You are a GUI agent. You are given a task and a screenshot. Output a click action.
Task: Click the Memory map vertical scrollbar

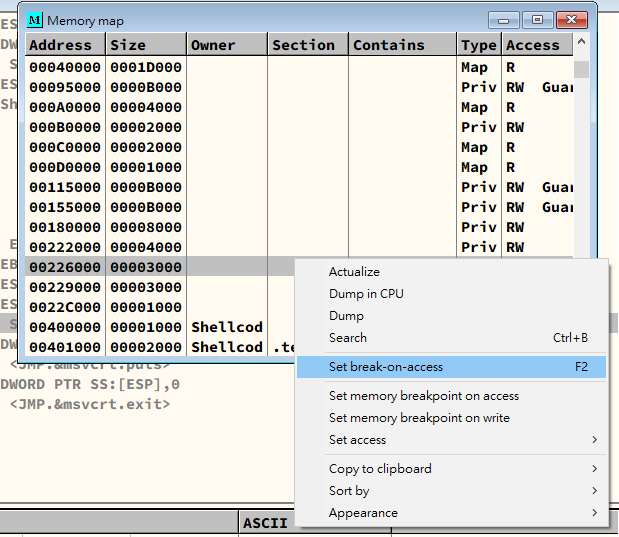[581, 150]
